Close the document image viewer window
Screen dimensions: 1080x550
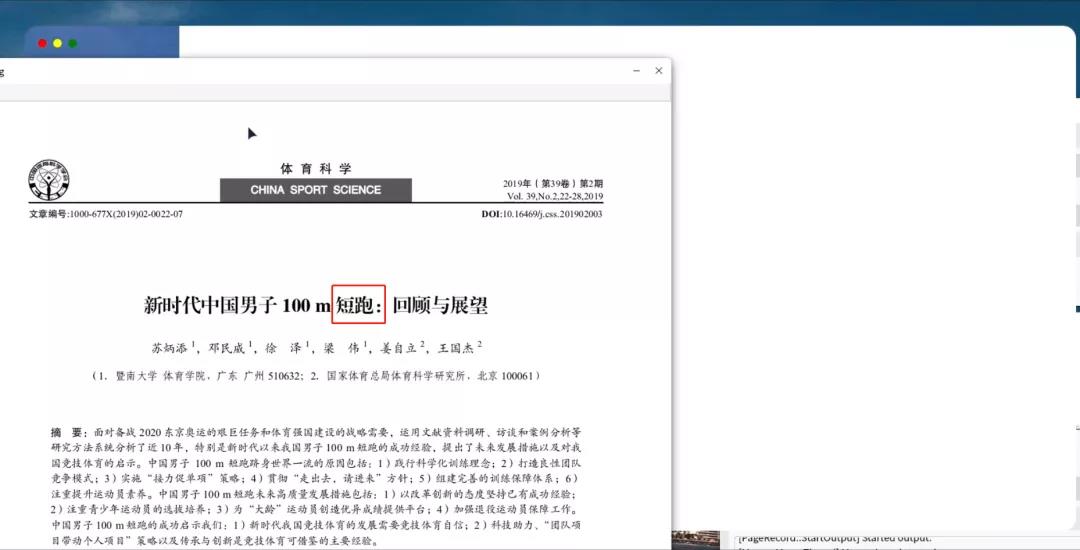658,70
